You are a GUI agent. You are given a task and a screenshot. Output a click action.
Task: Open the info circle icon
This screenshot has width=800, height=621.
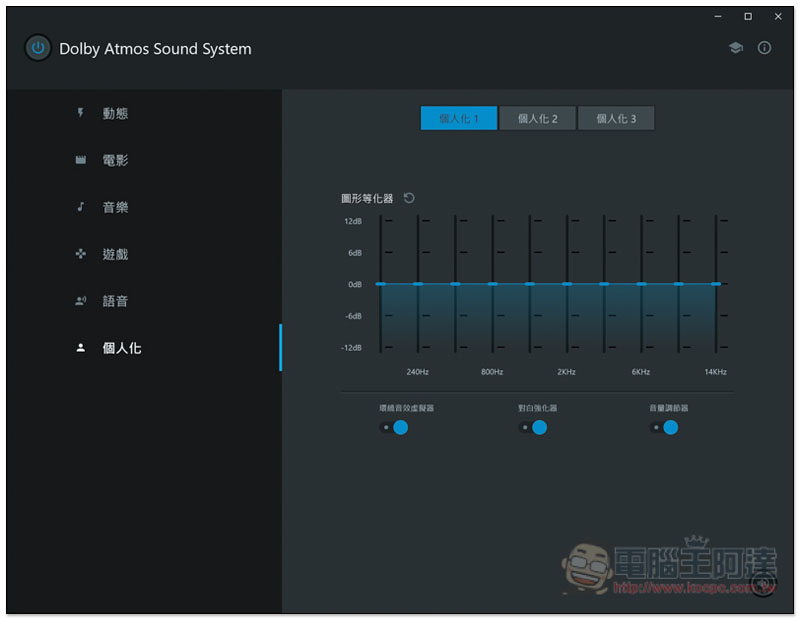pos(764,48)
